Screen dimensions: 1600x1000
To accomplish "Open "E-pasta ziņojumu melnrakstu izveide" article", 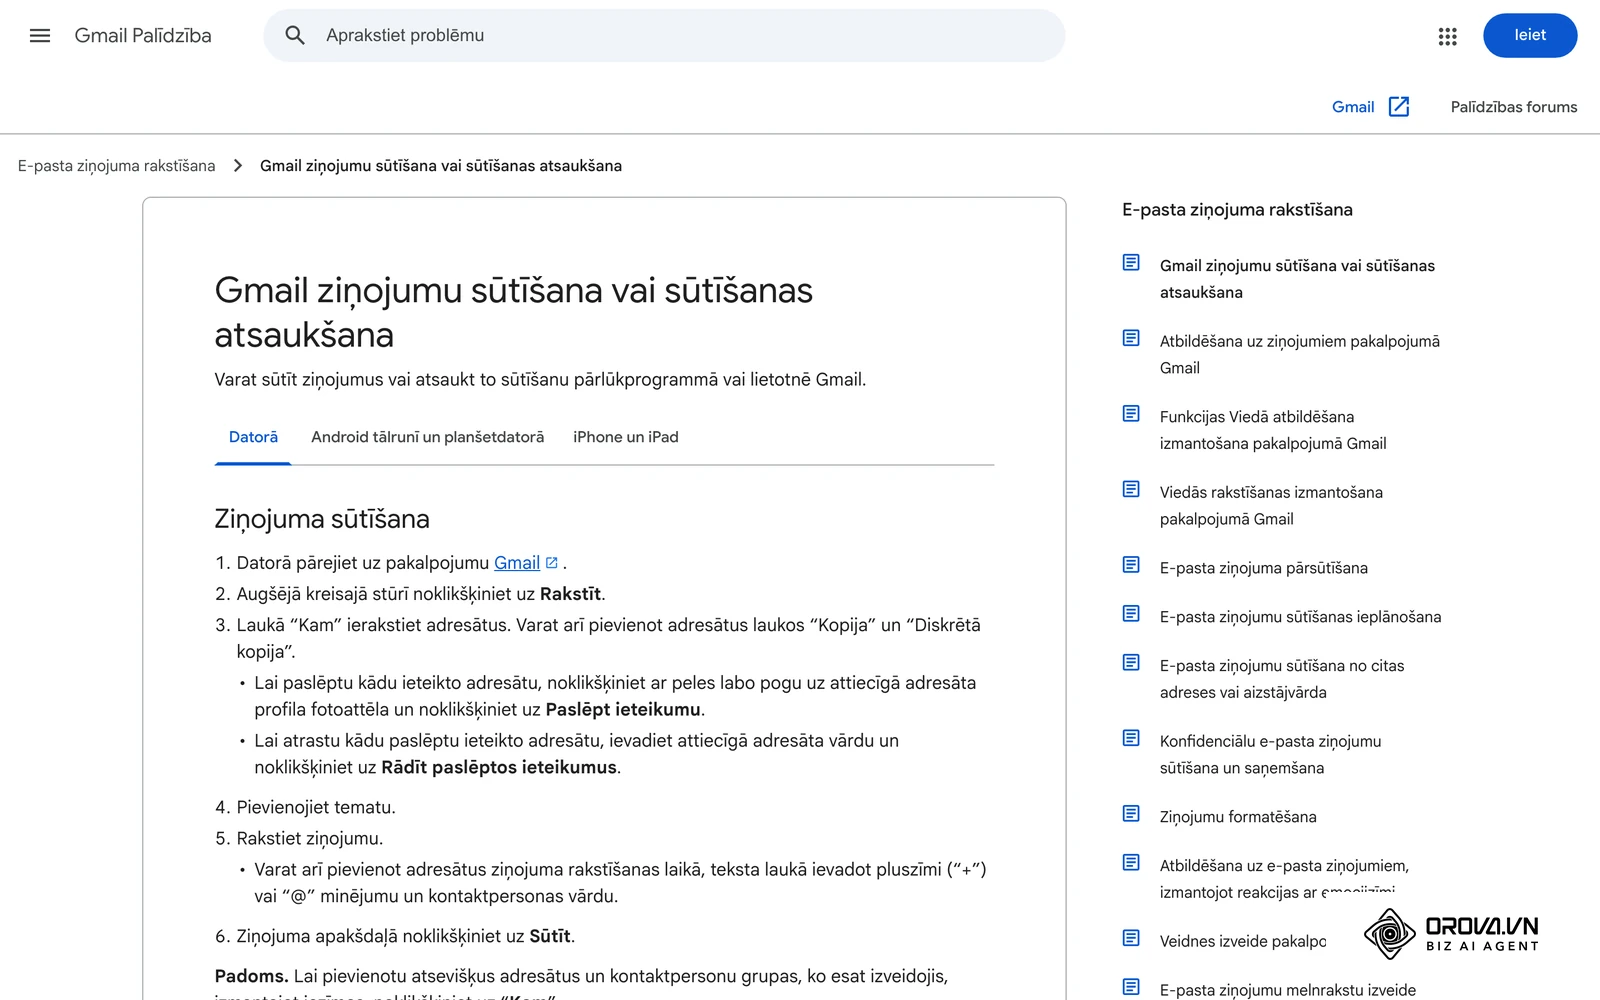I will (x=1288, y=990).
